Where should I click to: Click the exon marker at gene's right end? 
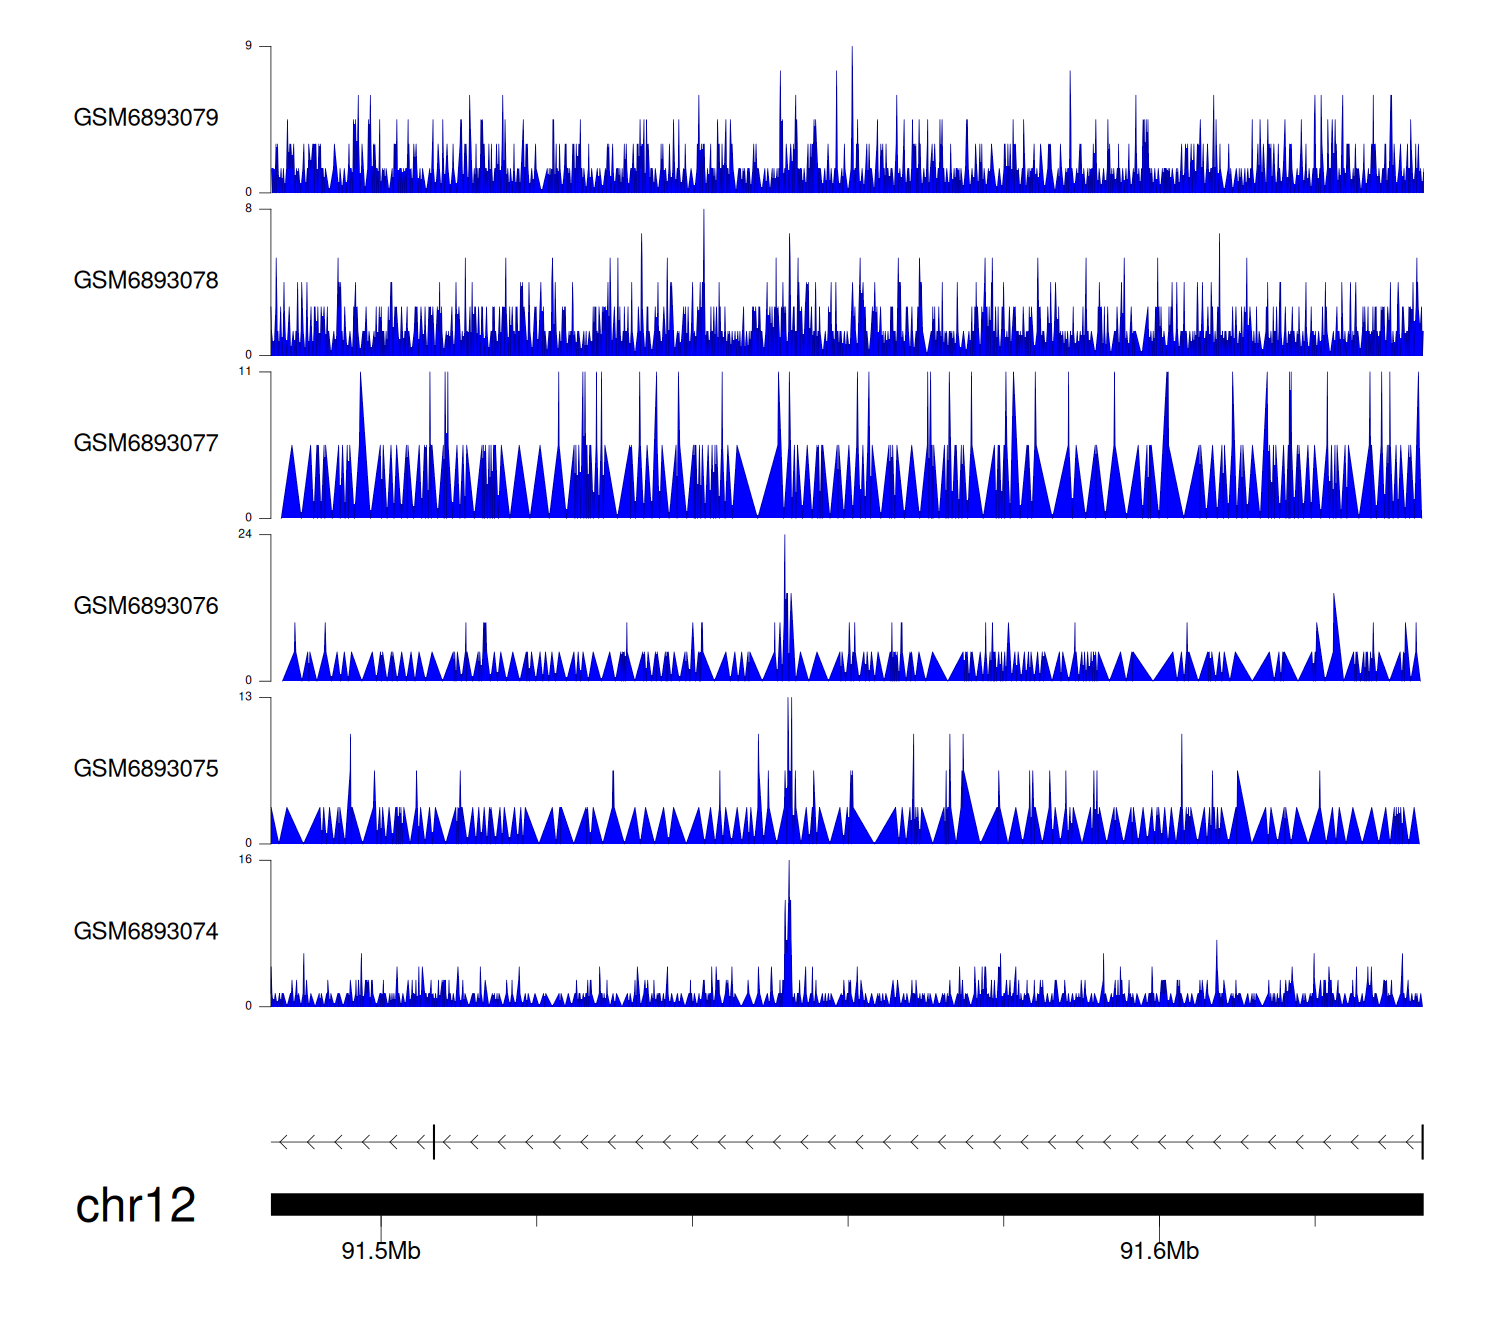coord(1422,1142)
